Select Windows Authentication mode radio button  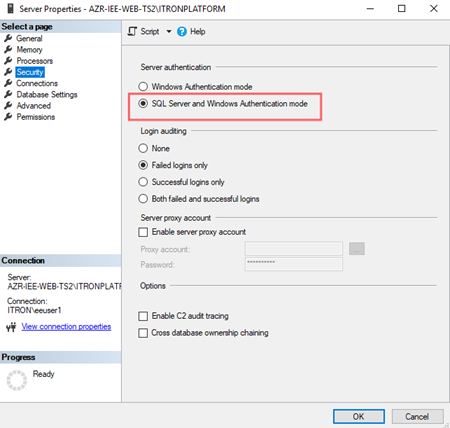(x=143, y=87)
